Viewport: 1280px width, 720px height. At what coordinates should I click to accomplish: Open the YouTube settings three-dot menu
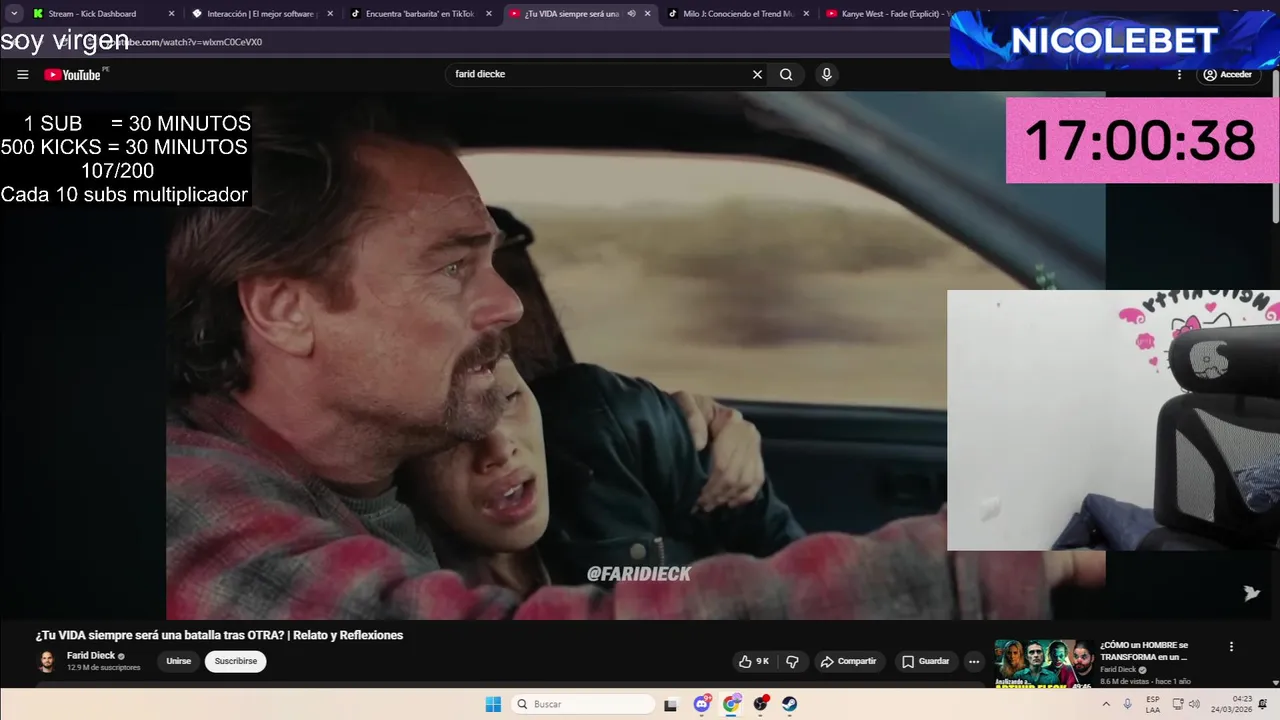1179,75
